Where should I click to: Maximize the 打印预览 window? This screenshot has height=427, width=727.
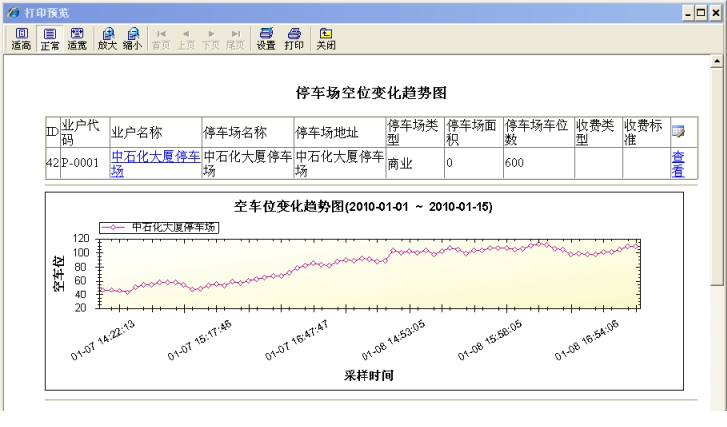click(x=701, y=11)
